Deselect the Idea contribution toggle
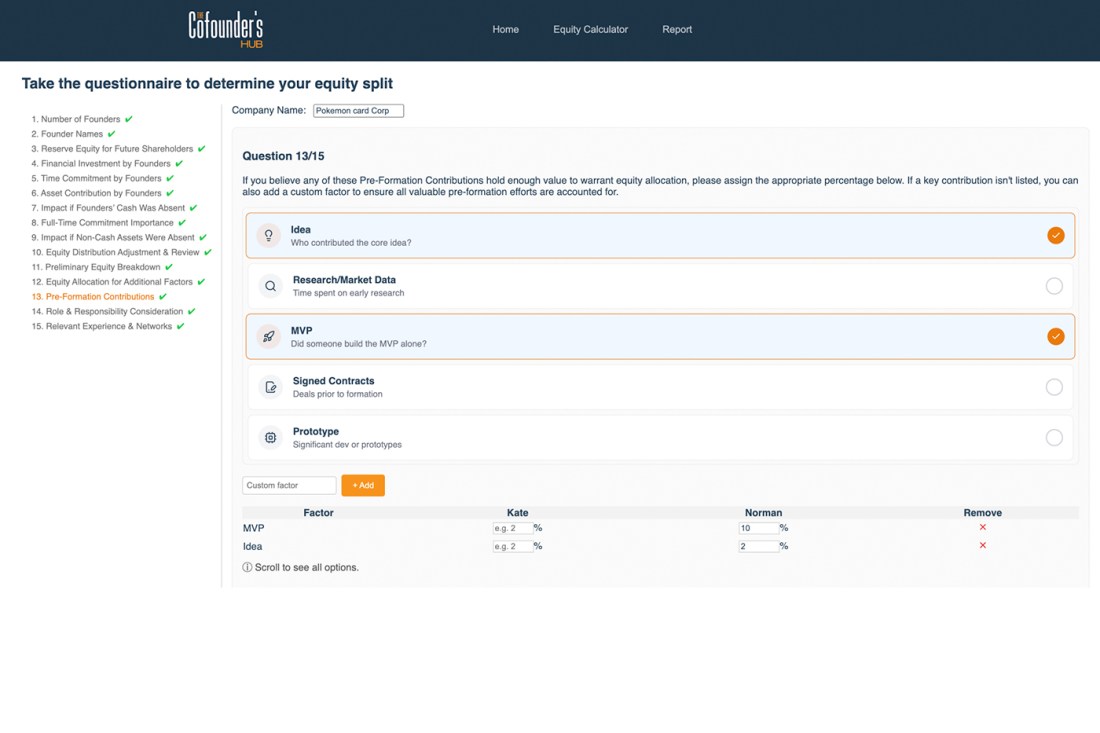 point(1056,235)
